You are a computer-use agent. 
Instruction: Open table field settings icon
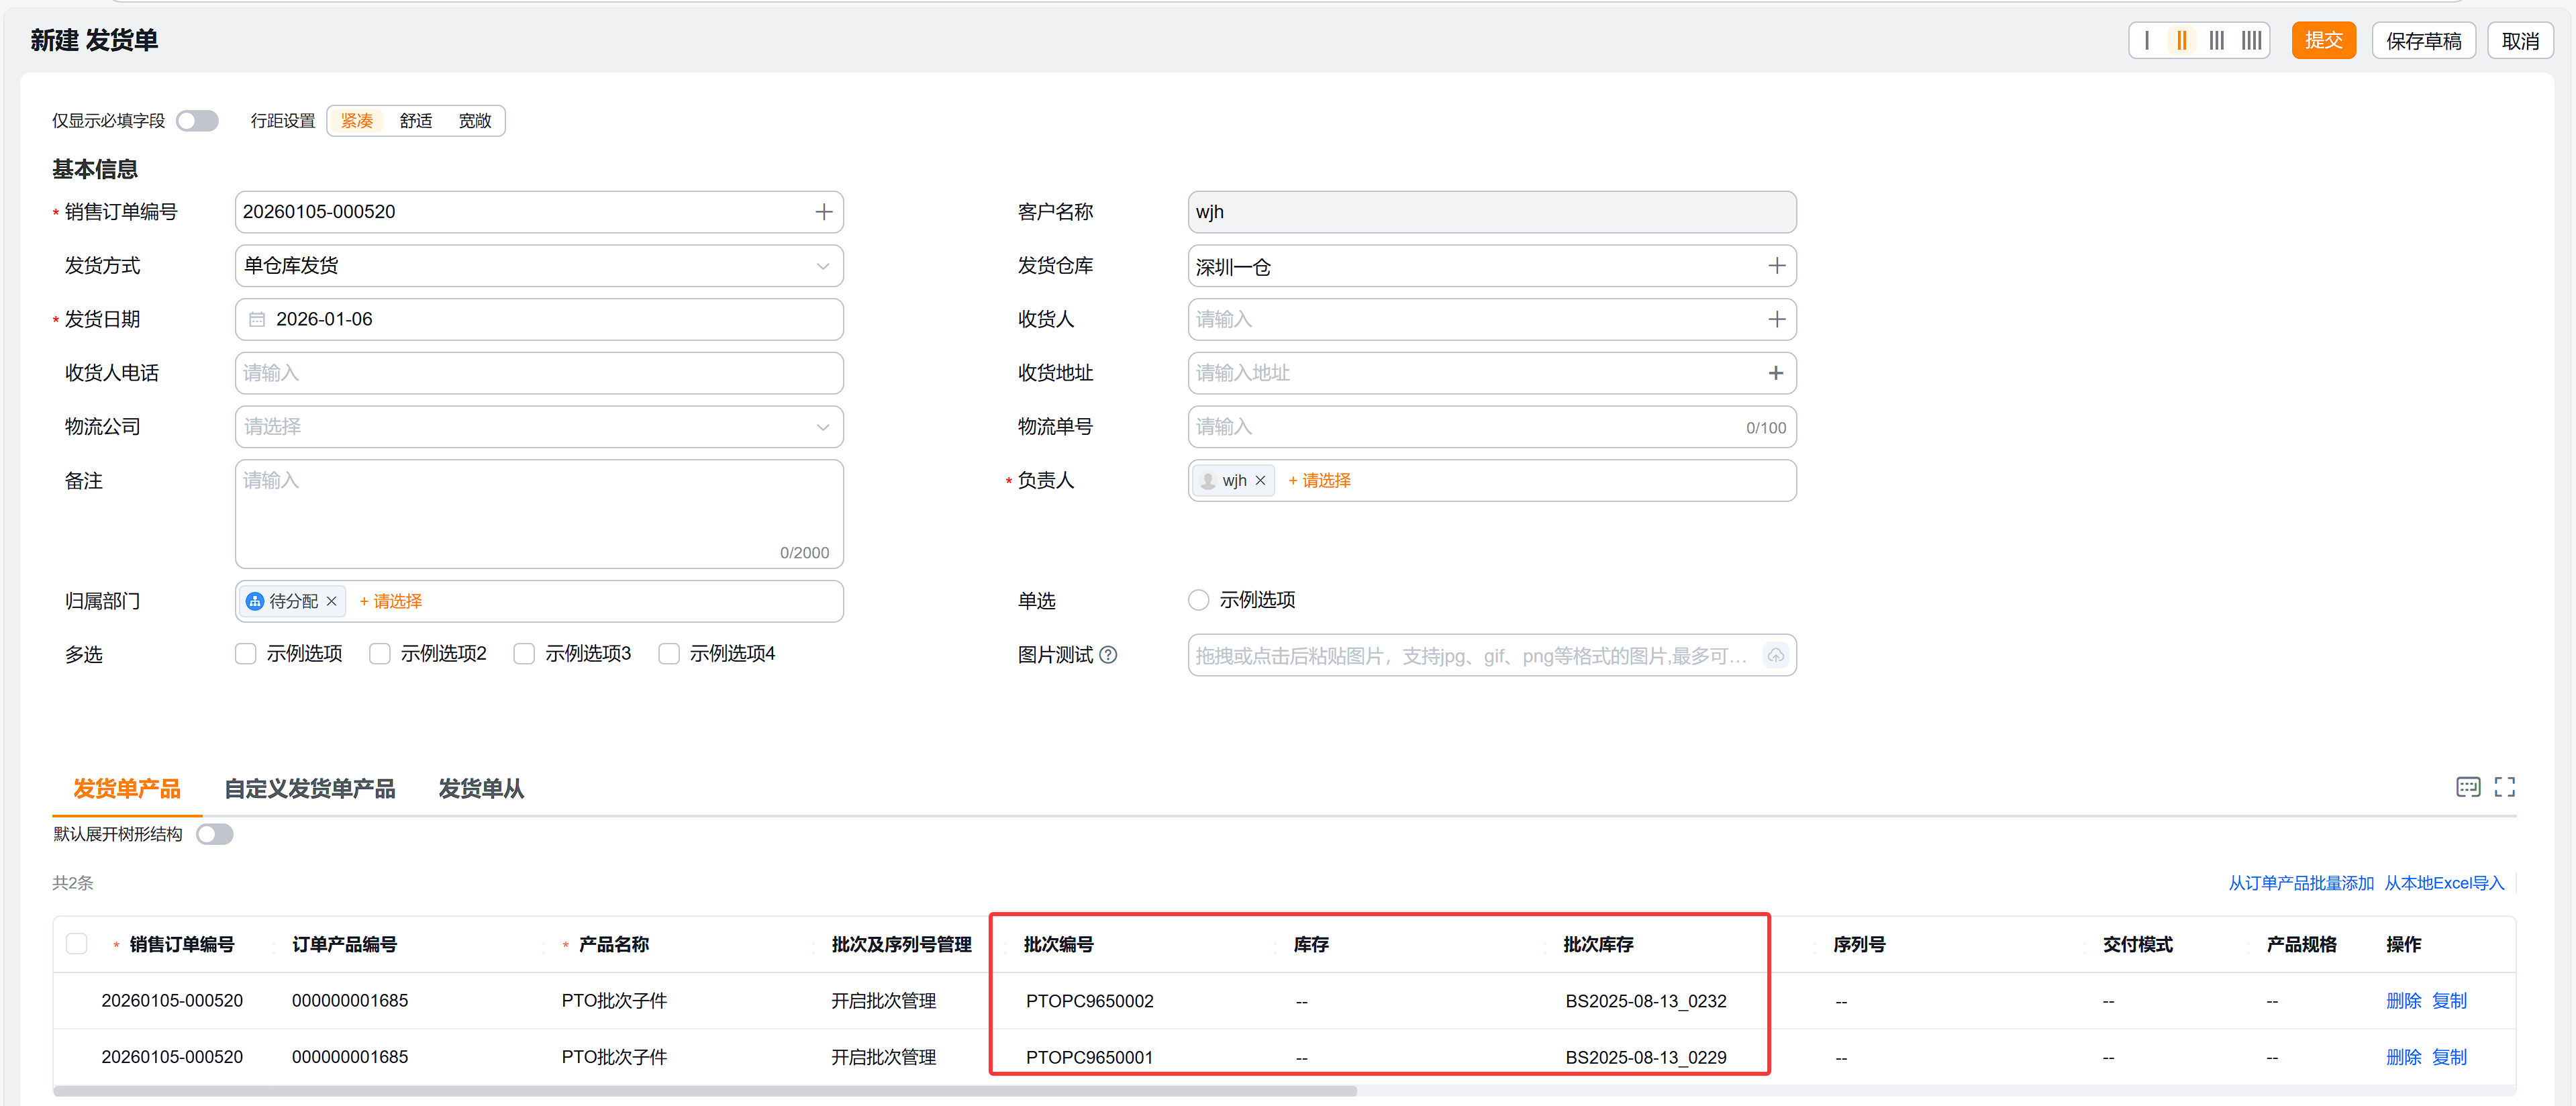coord(2468,787)
